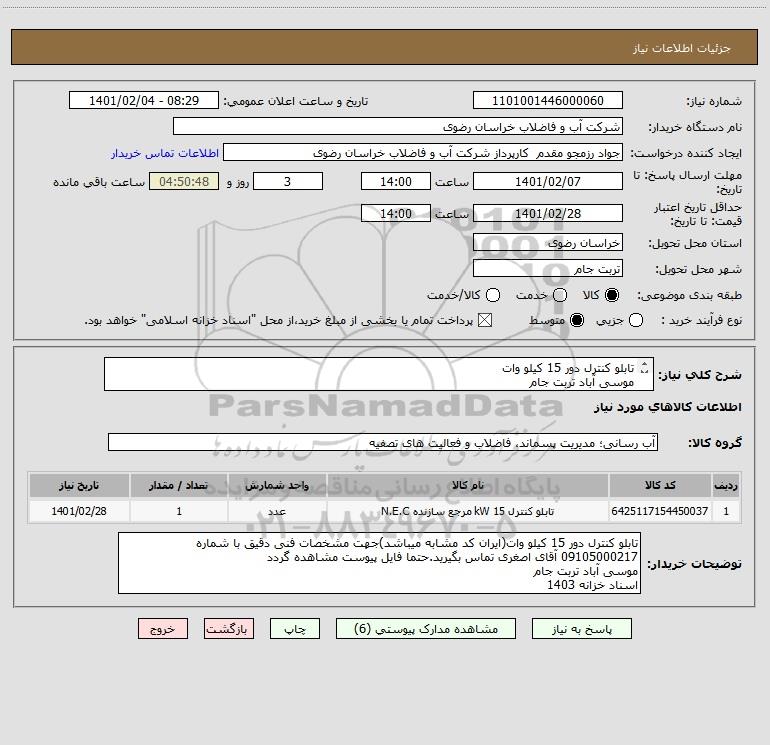This screenshot has height=745, width=770.
Task: Click the ردیف column header
Action: tap(726, 485)
